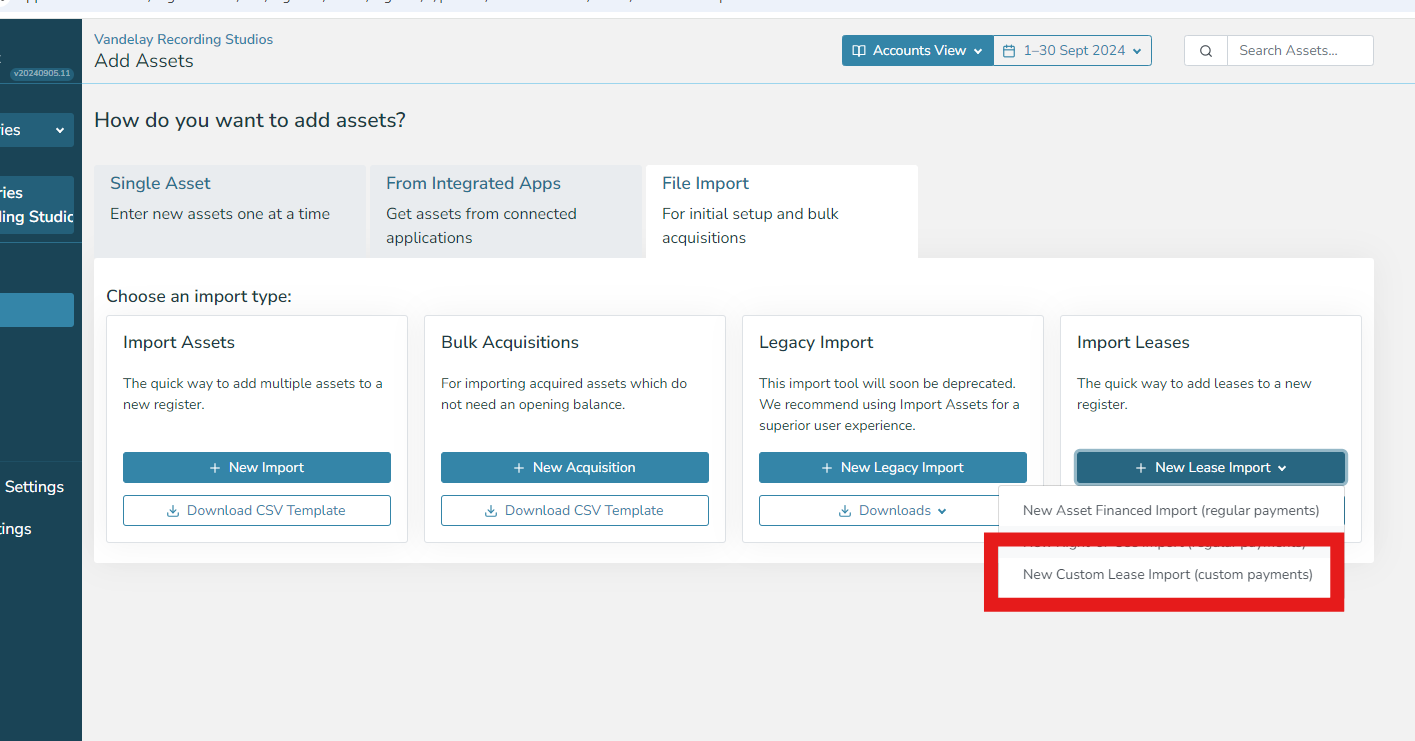
Task: Click the Bulk Acquisitions card heading
Action: pyautogui.click(x=510, y=342)
